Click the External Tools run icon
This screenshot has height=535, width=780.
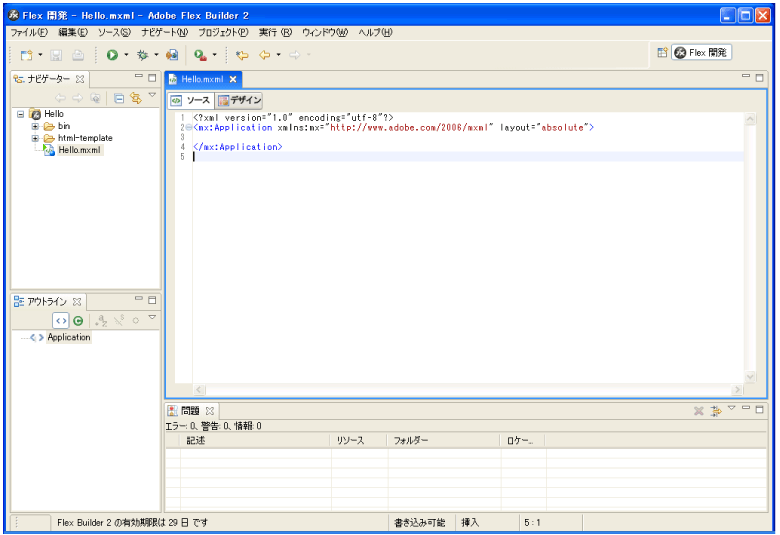(x=200, y=55)
